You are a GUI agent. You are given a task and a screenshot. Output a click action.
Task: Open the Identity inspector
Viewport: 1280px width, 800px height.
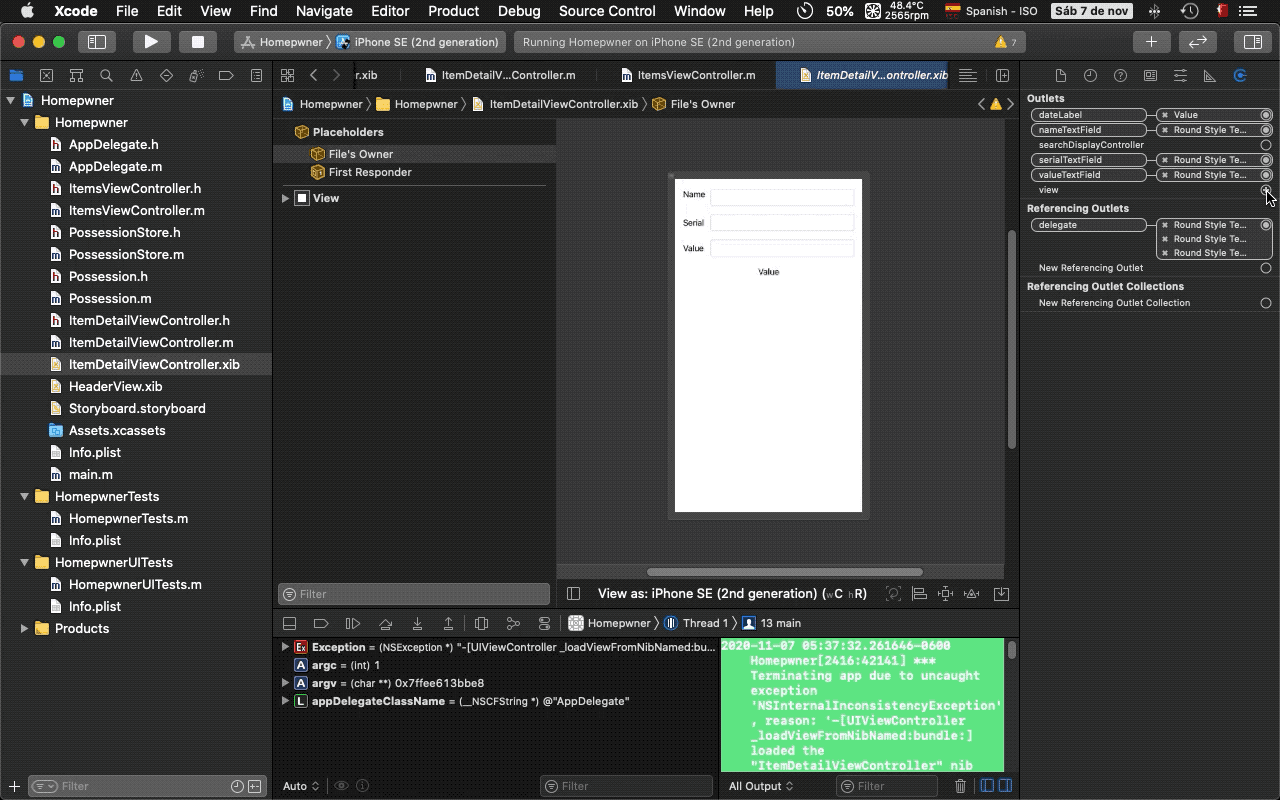coord(1150,76)
